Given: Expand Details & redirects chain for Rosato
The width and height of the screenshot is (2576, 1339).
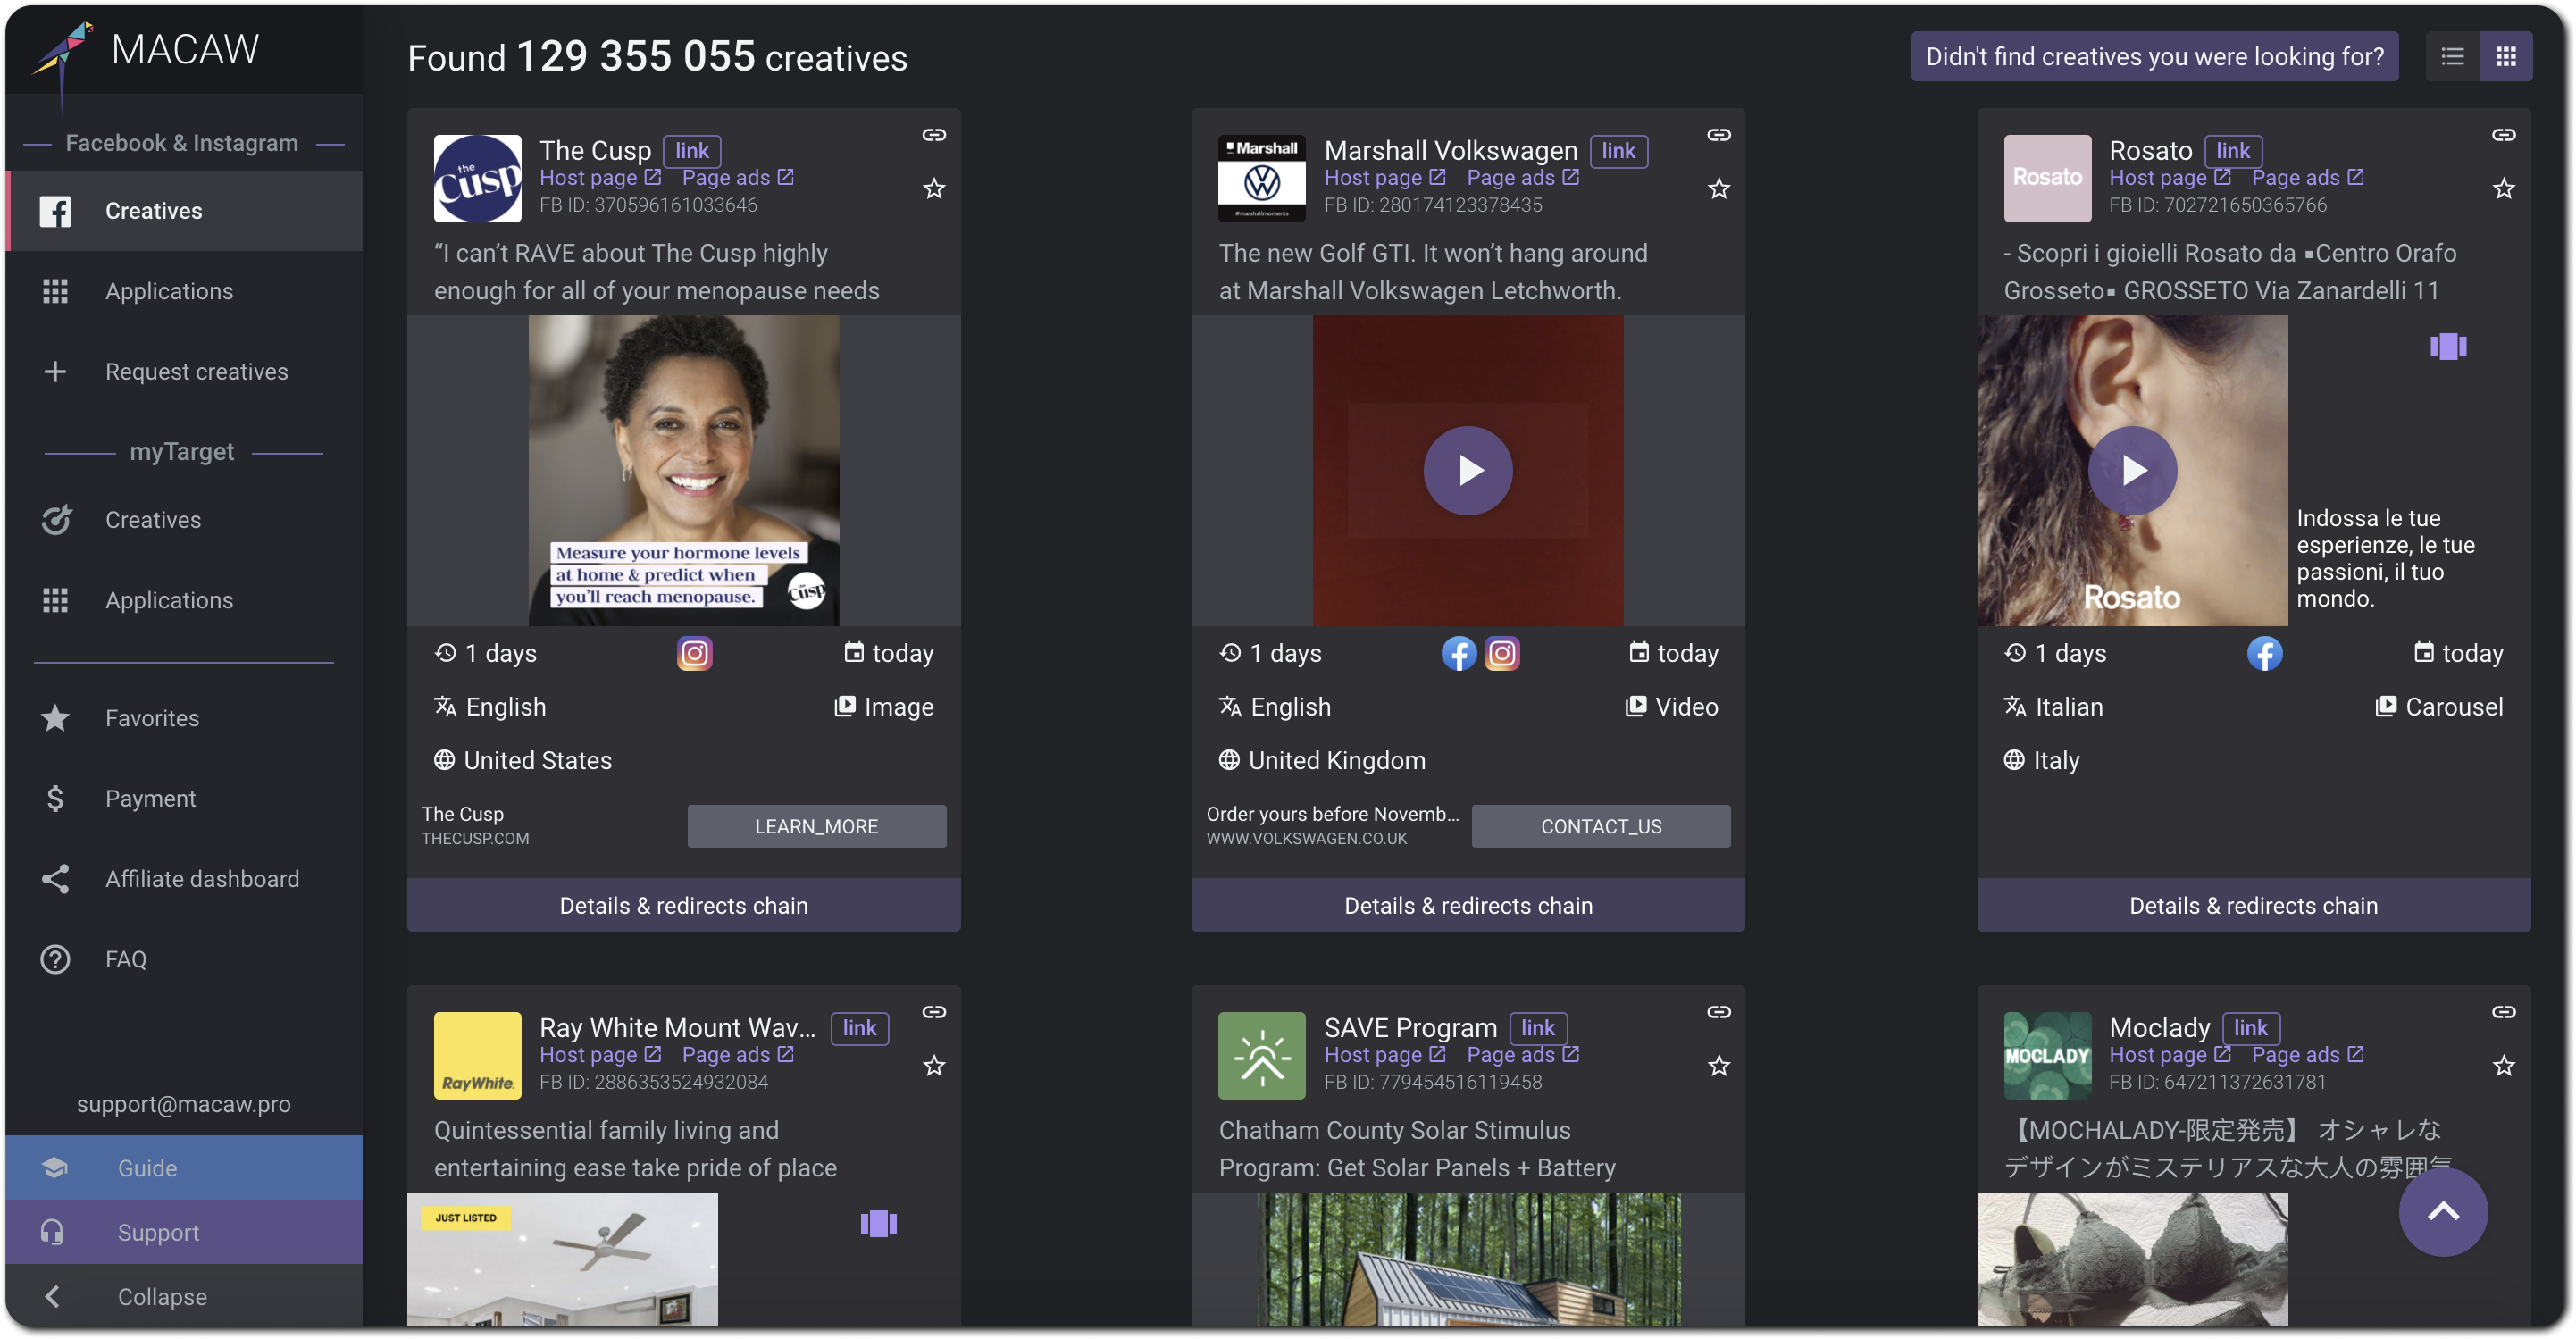Looking at the screenshot, I should 2254,906.
